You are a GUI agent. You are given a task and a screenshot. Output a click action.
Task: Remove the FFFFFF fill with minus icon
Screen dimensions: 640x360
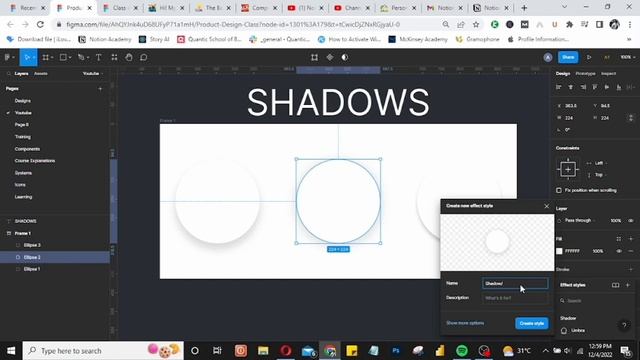click(631, 251)
